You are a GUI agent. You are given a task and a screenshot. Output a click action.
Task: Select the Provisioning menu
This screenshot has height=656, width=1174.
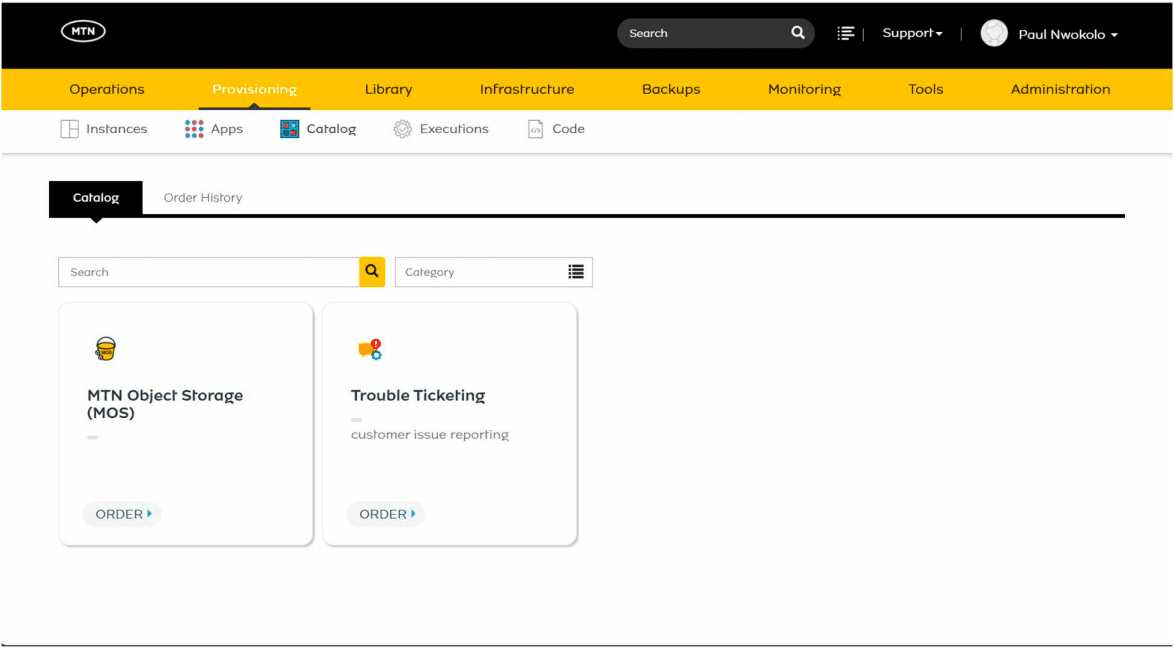pyautogui.click(x=255, y=89)
